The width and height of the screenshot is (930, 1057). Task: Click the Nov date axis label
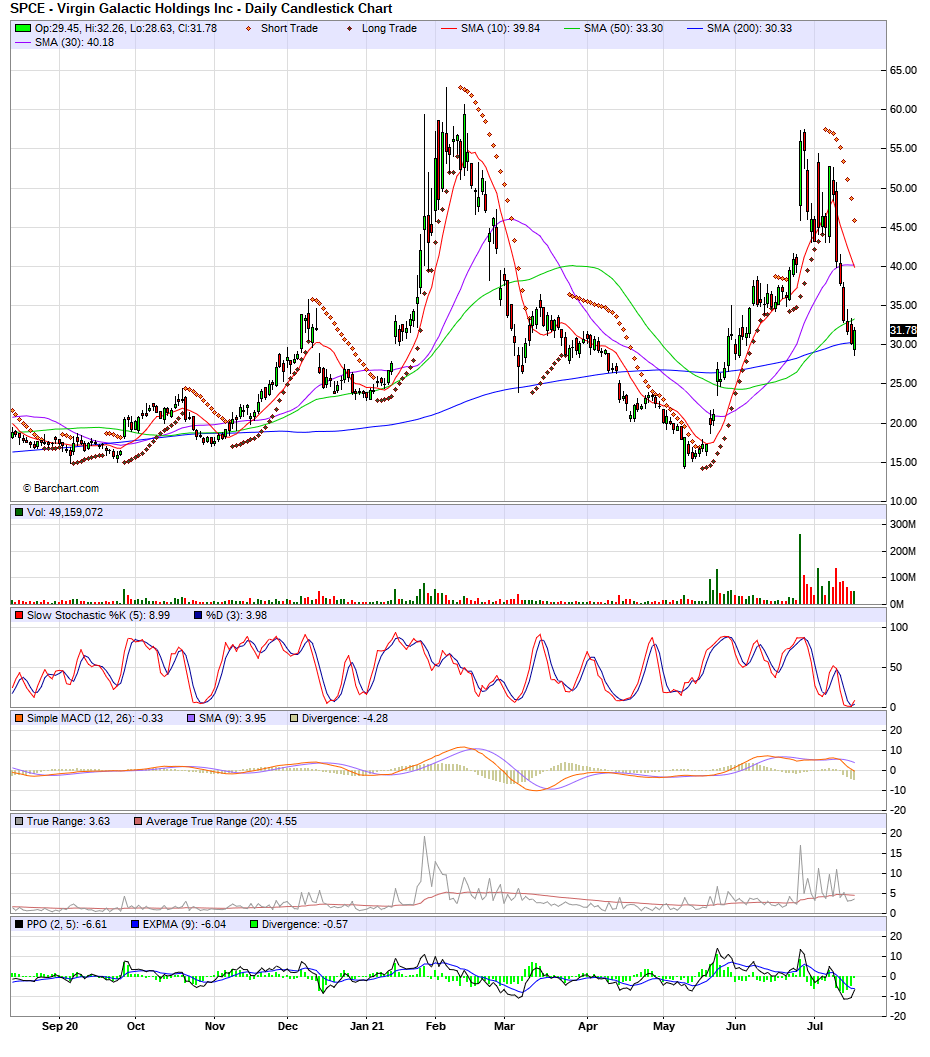click(215, 1027)
